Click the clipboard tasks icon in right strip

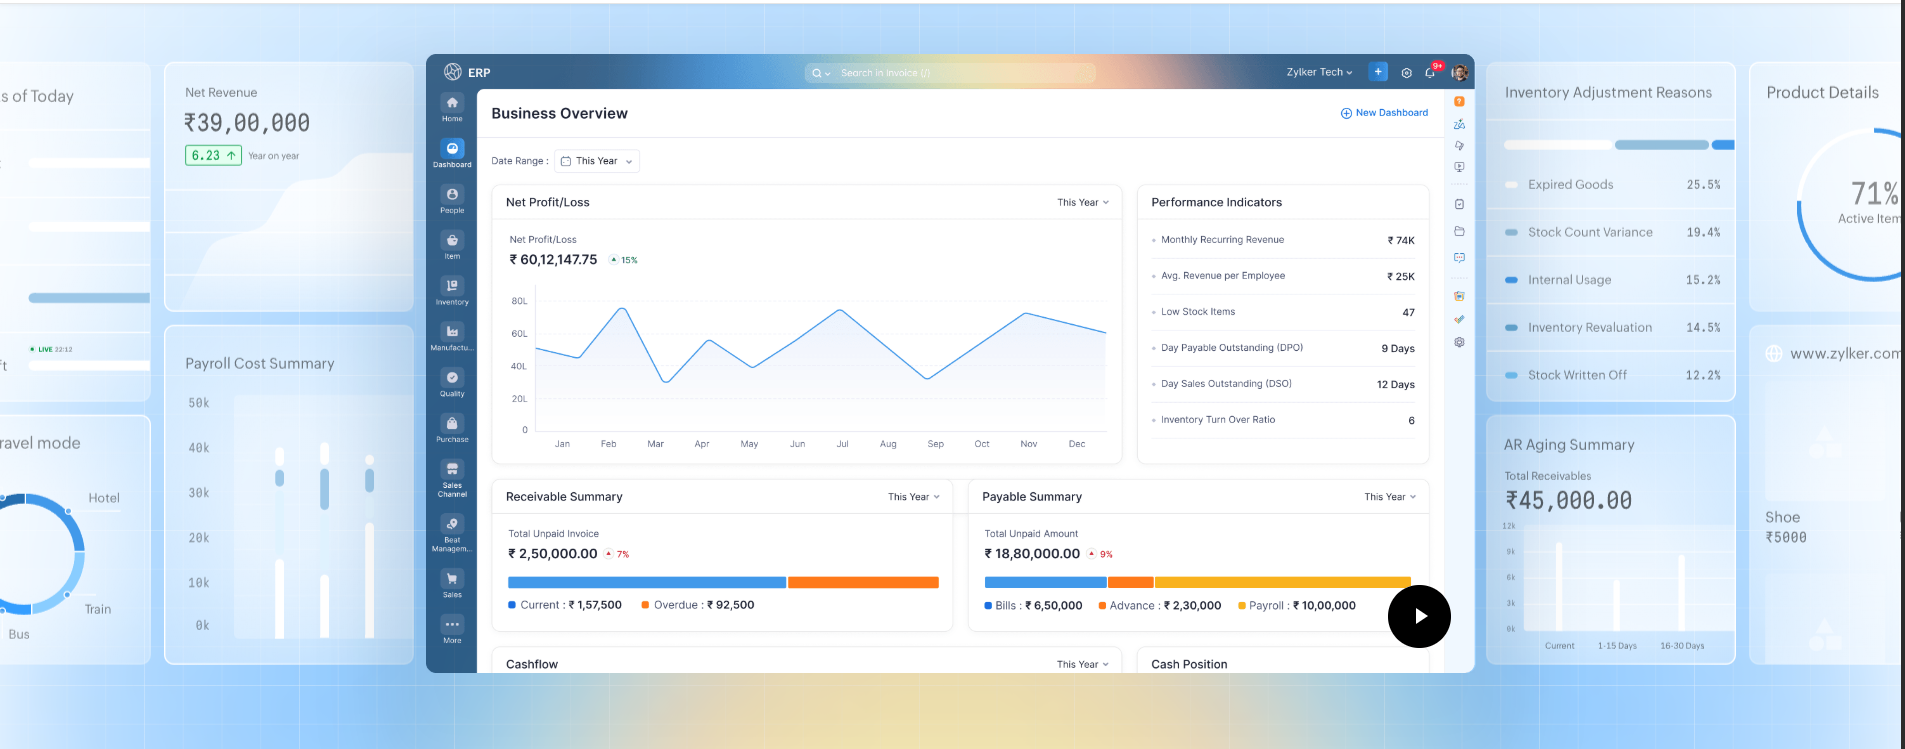click(x=1459, y=204)
